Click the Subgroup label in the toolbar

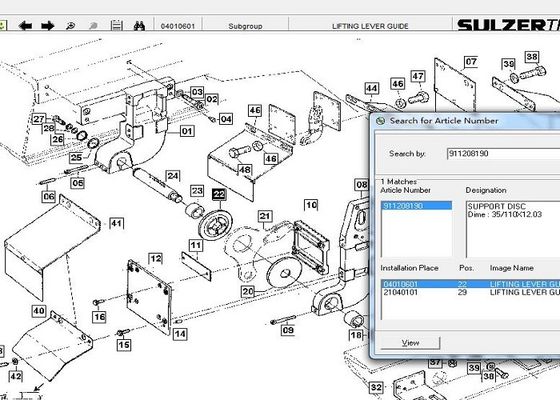[x=245, y=26]
